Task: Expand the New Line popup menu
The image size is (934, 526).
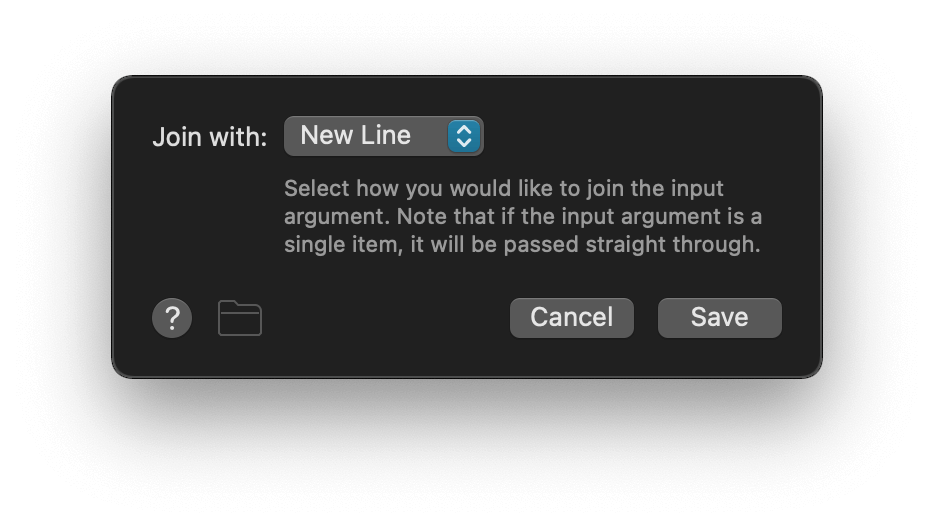Action: pyautogui.click(x=383, y=136)
